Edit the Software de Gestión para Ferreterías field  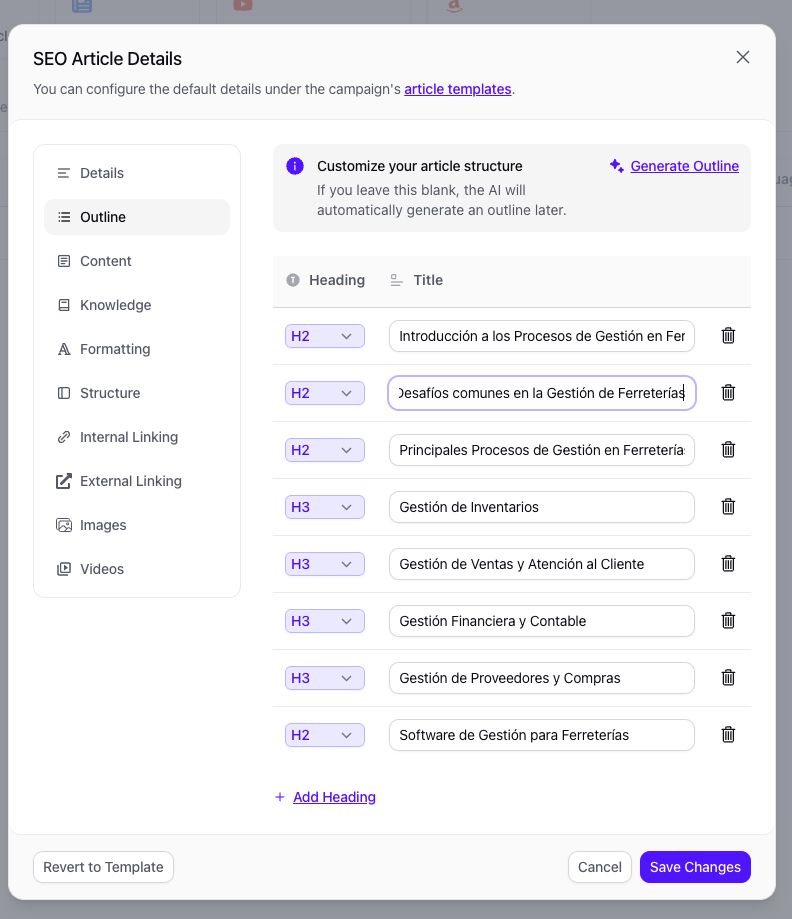tap(542, 734)
